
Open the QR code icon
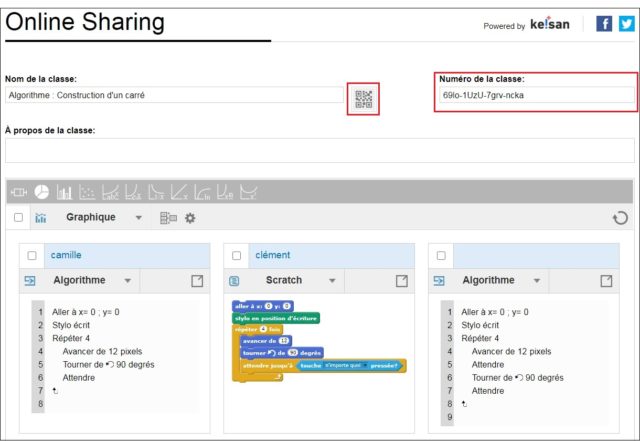363,99
